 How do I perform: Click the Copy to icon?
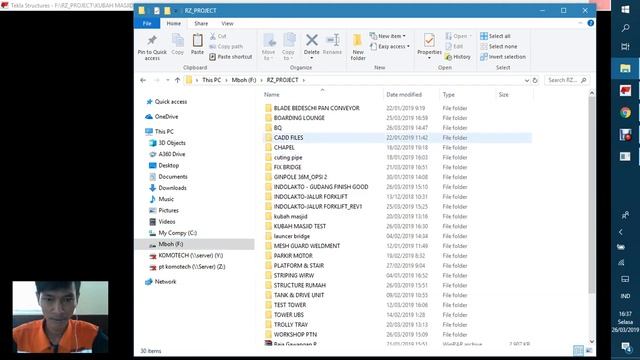tap(289, 40)
